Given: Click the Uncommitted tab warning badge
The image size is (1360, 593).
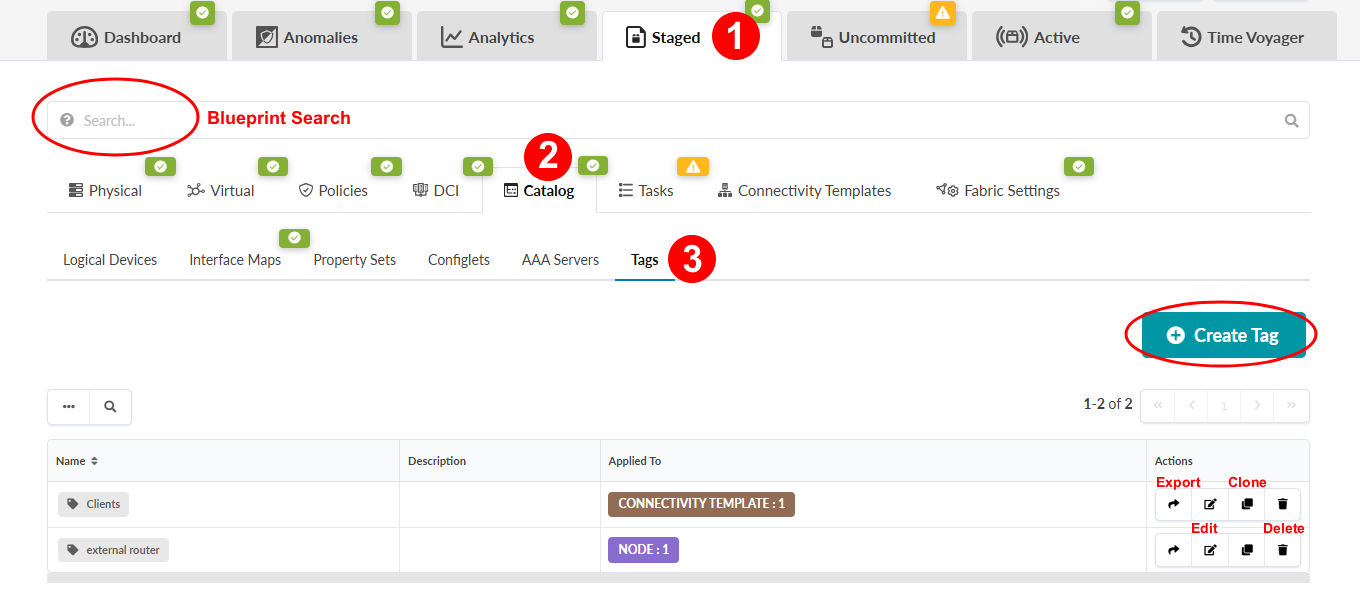Looking at the screenshot, I should click(x=942, y=13).
